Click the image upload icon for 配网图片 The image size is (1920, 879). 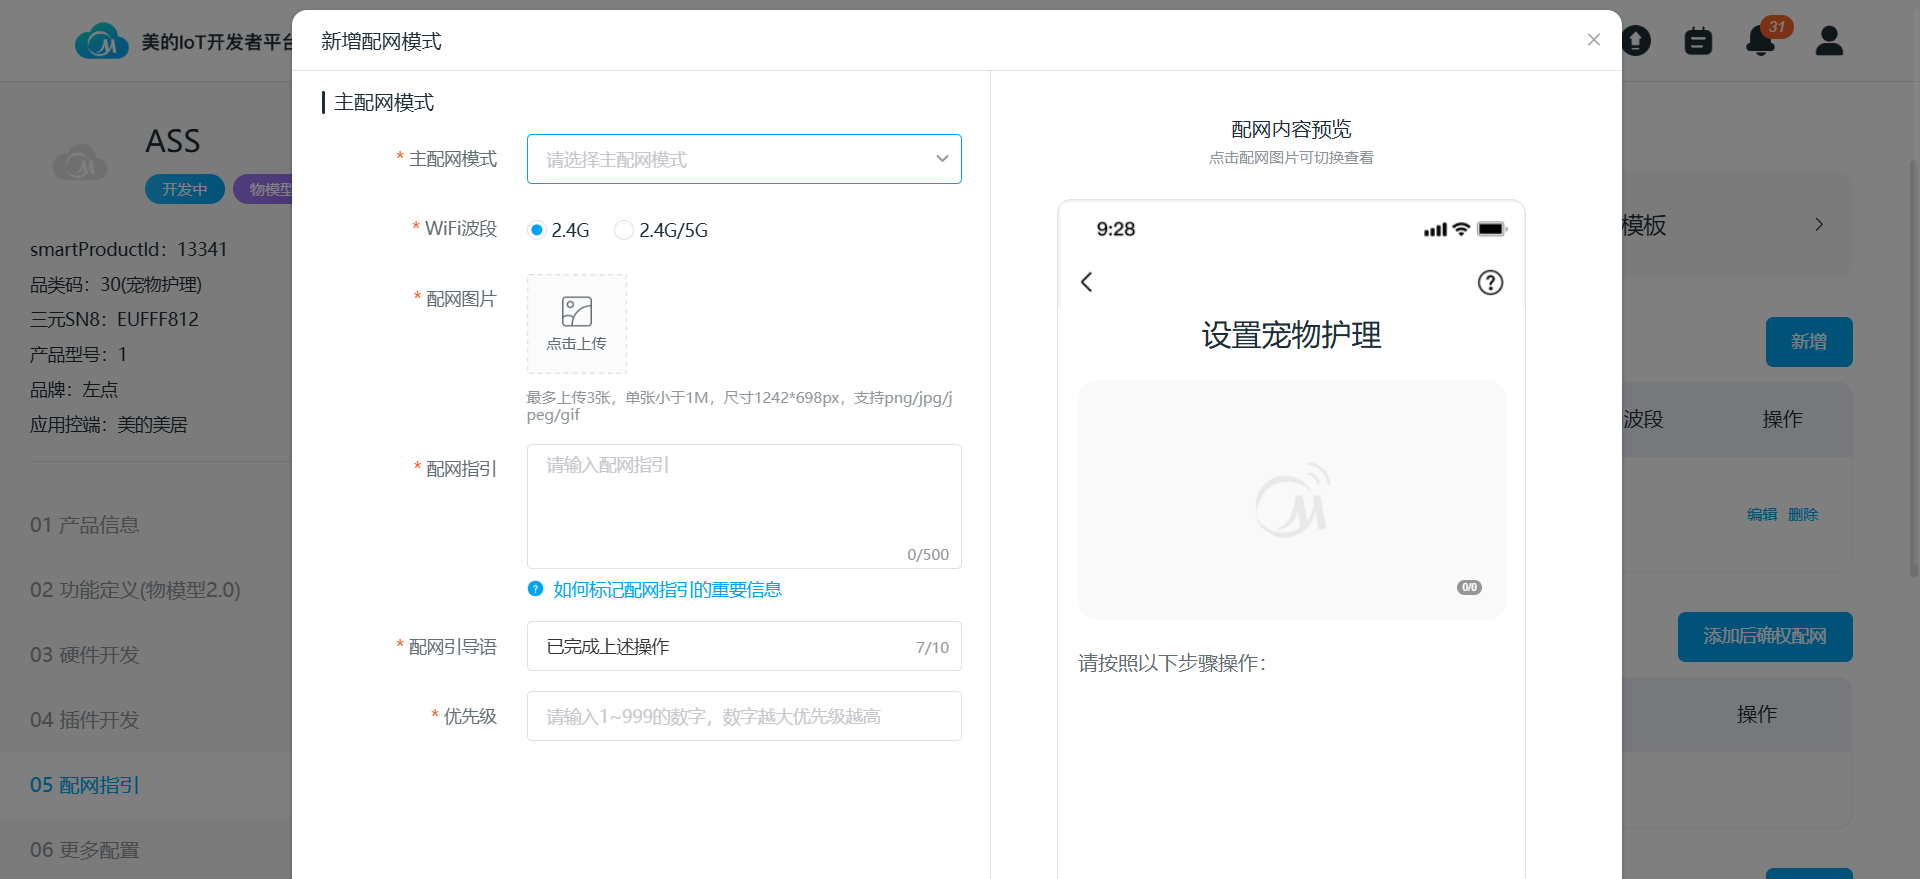(x=576, y=313)
